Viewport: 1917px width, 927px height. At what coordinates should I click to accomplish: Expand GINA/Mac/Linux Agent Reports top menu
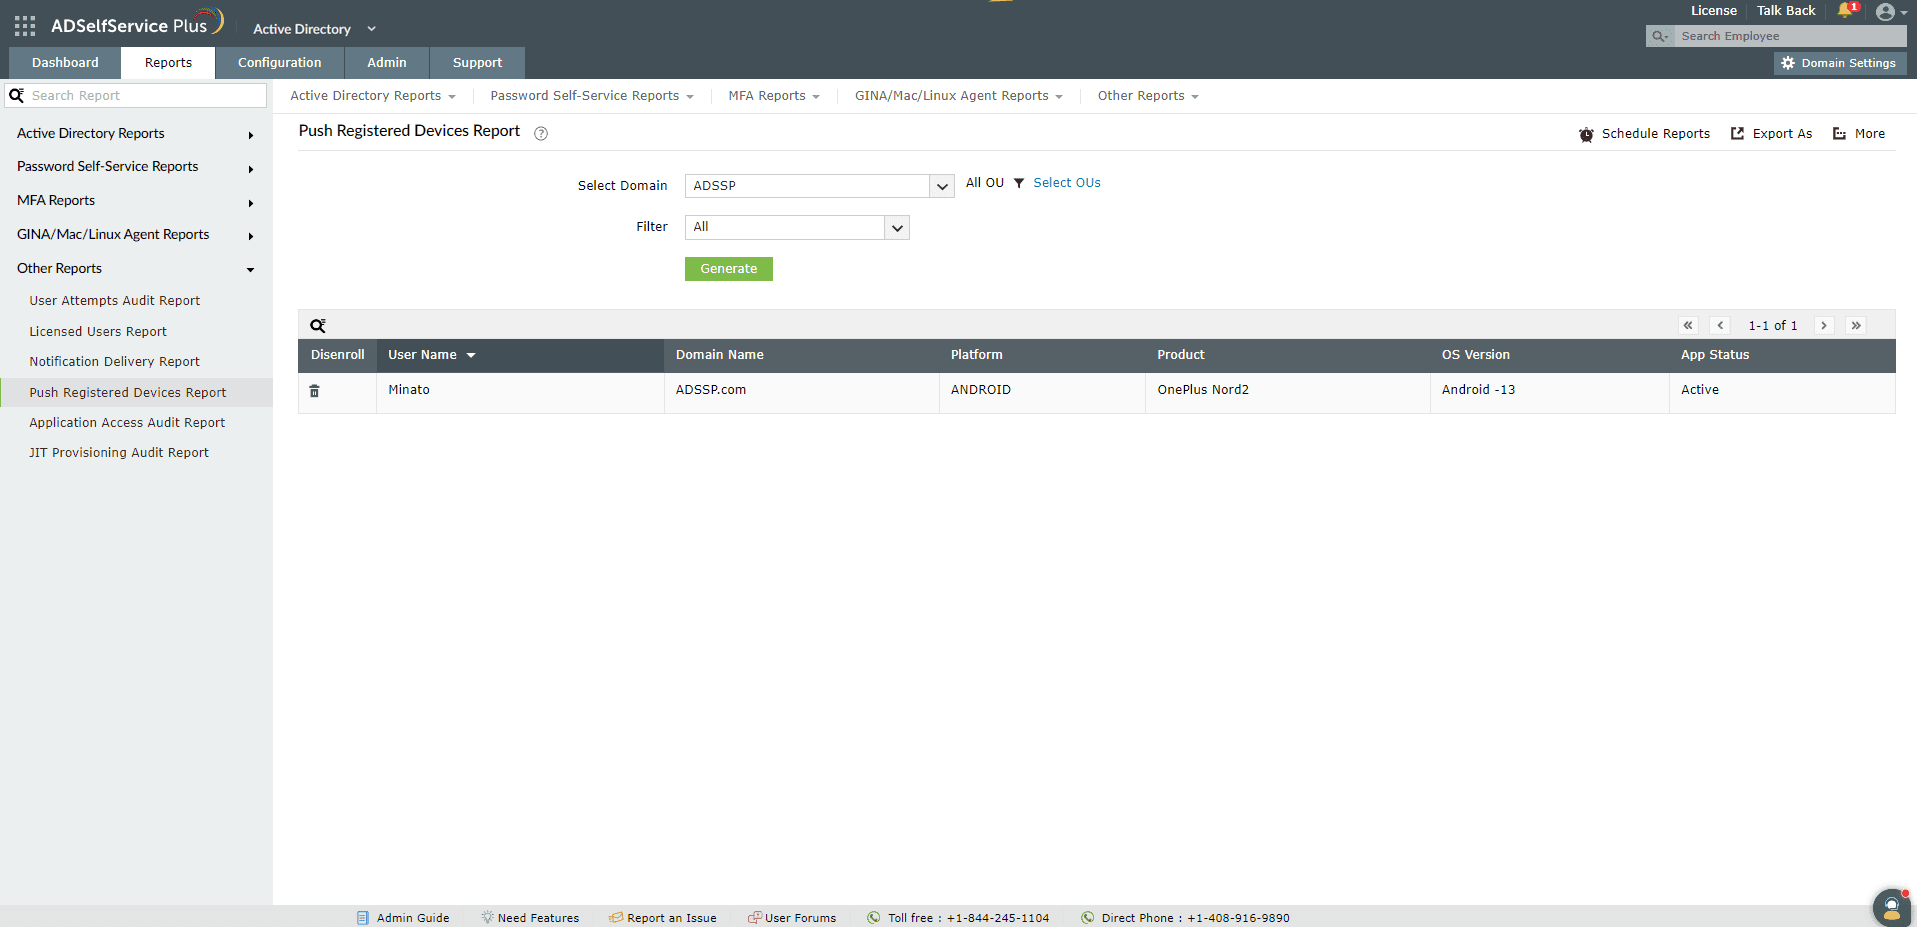click(959, 96)
